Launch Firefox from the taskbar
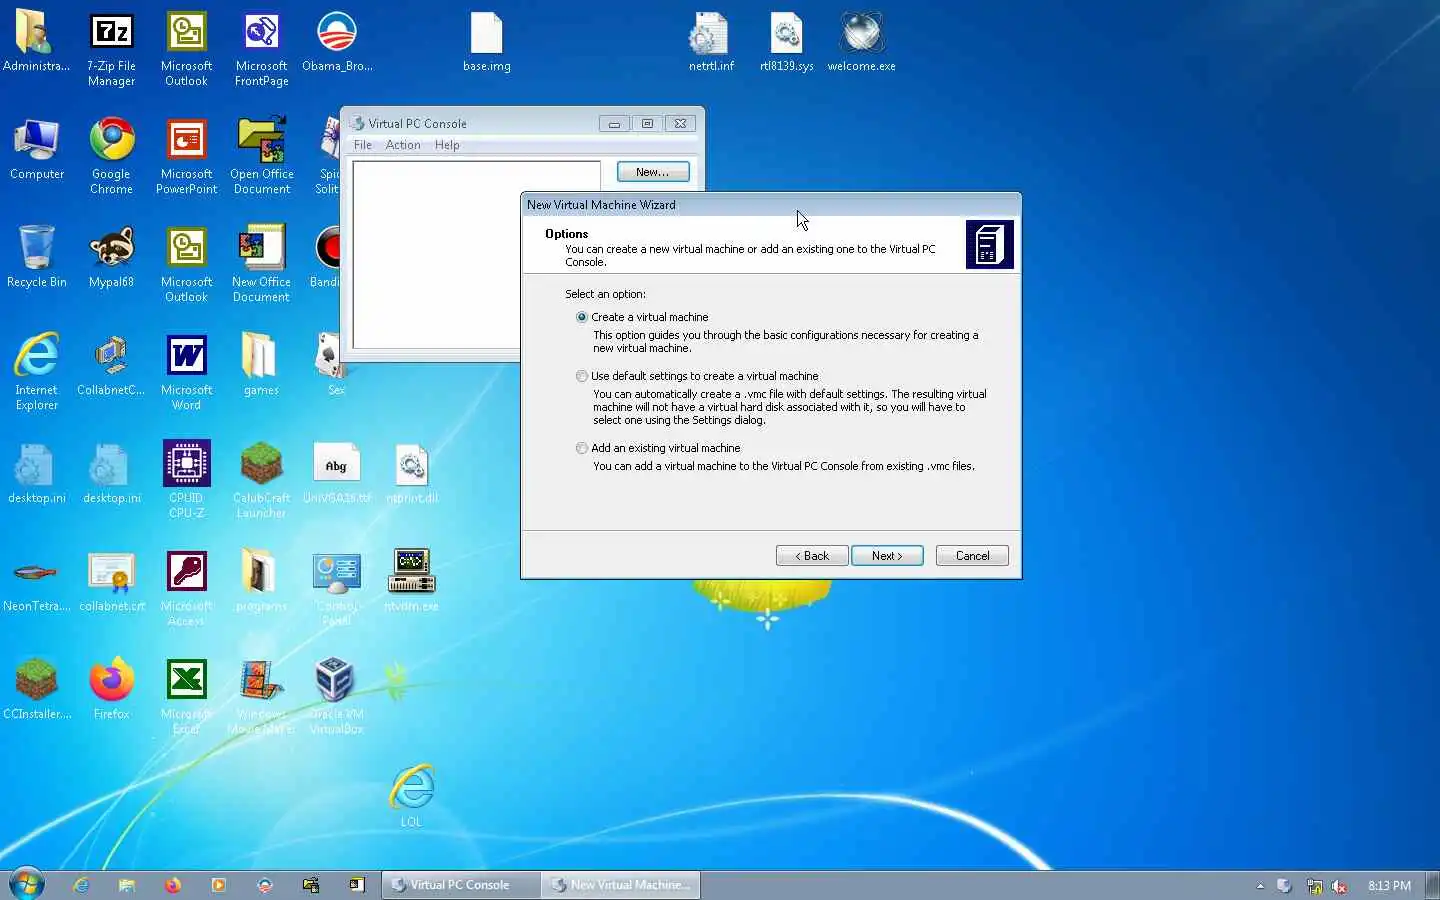 click(173, 885)
